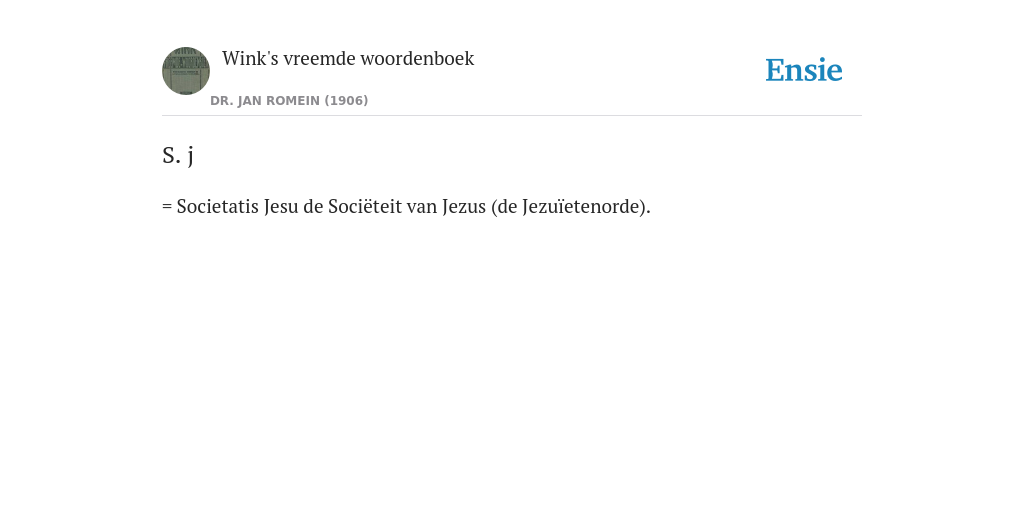1024x512 pixels.
Task: Open the round book cover thumbnail
Action: pos(186,71)
